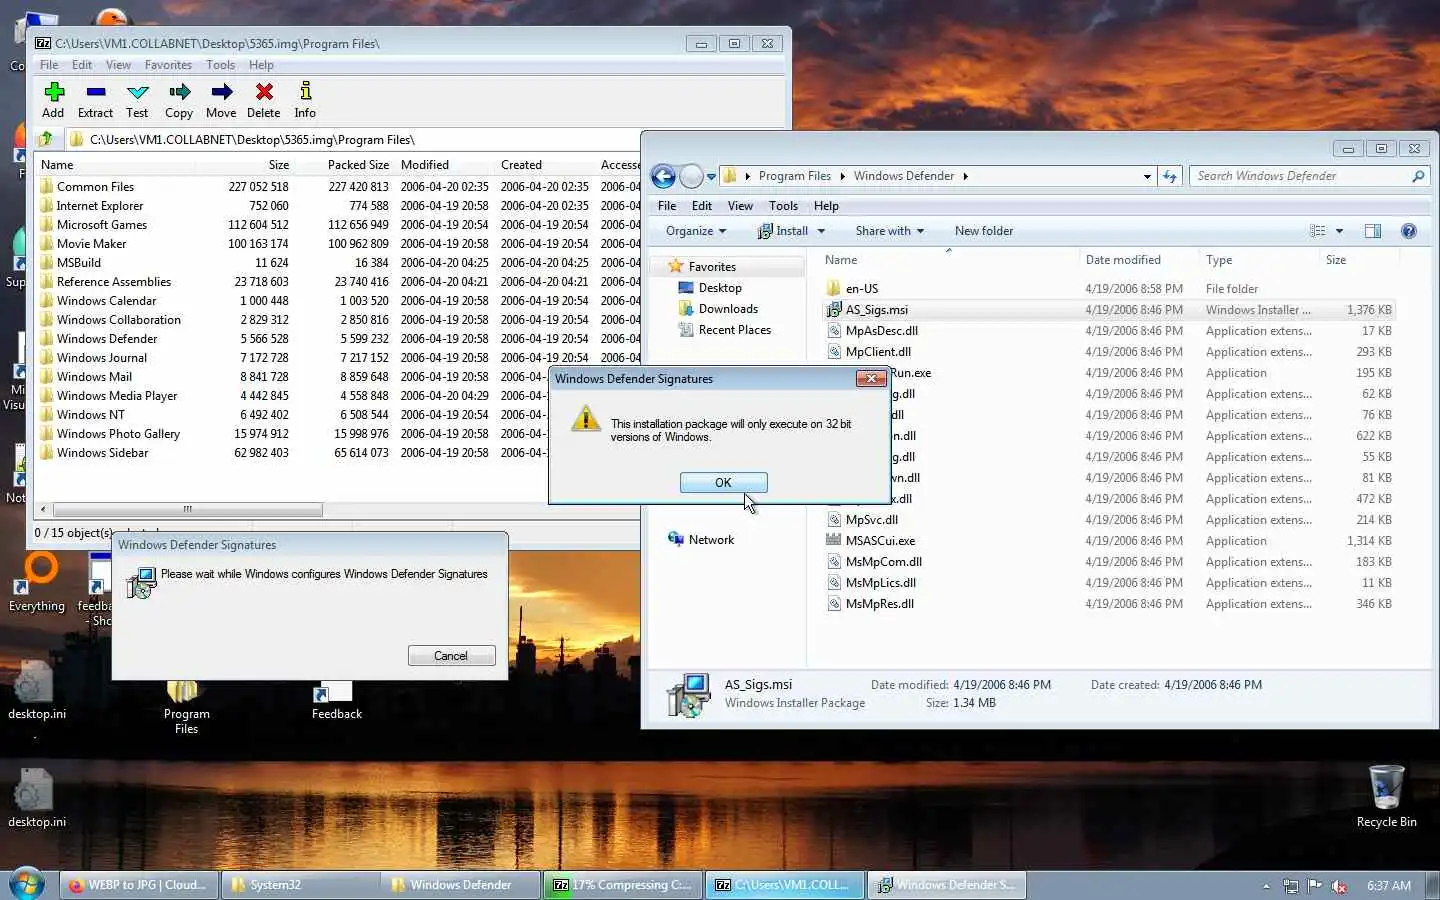
Task: Select the Feedback desktop shortcut
Action: click(x=336, y=701)
